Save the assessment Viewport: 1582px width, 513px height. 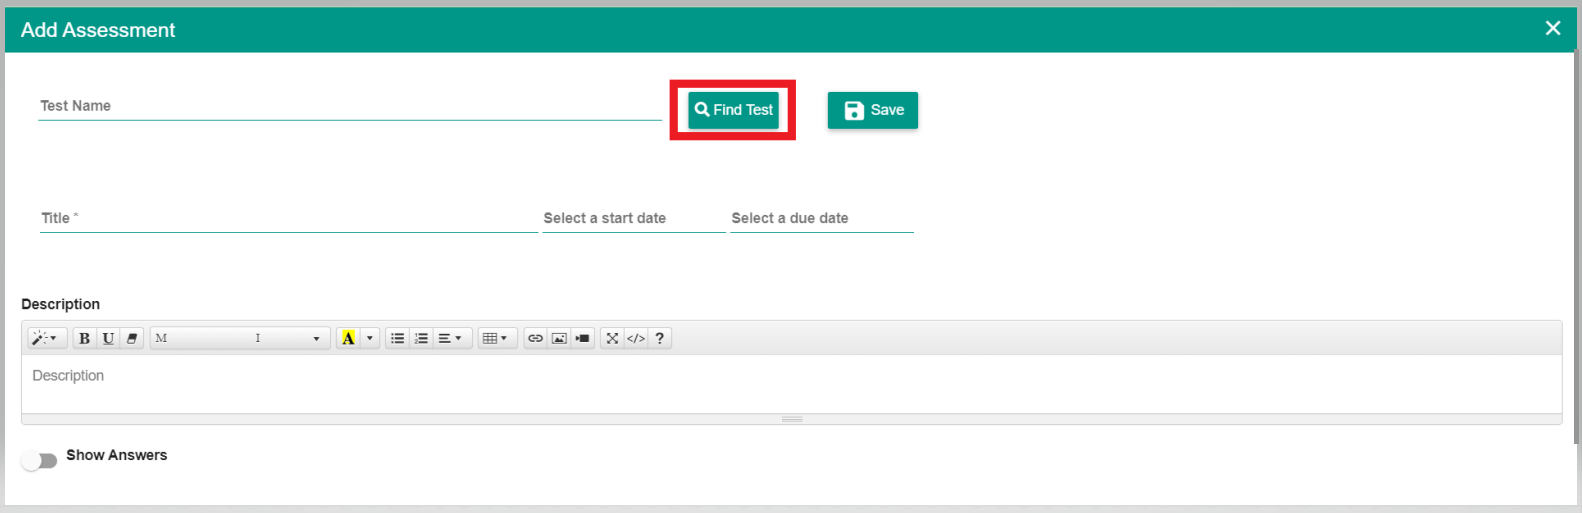coord(872,110)
